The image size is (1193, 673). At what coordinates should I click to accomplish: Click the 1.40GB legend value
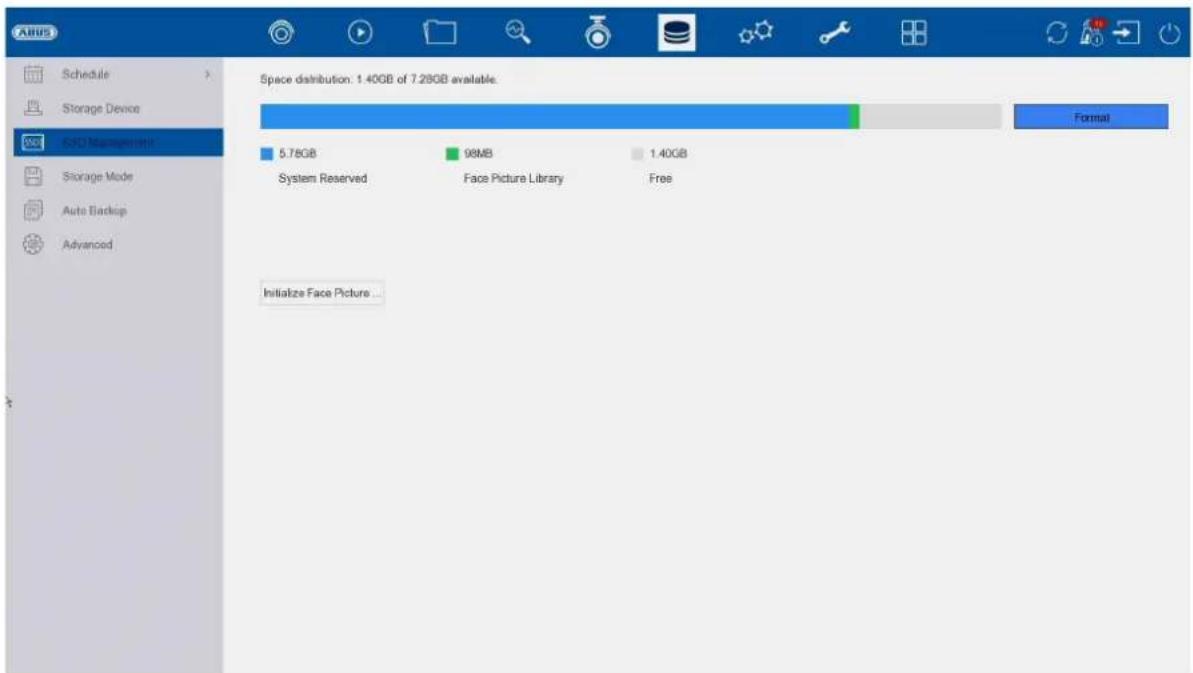668,154
